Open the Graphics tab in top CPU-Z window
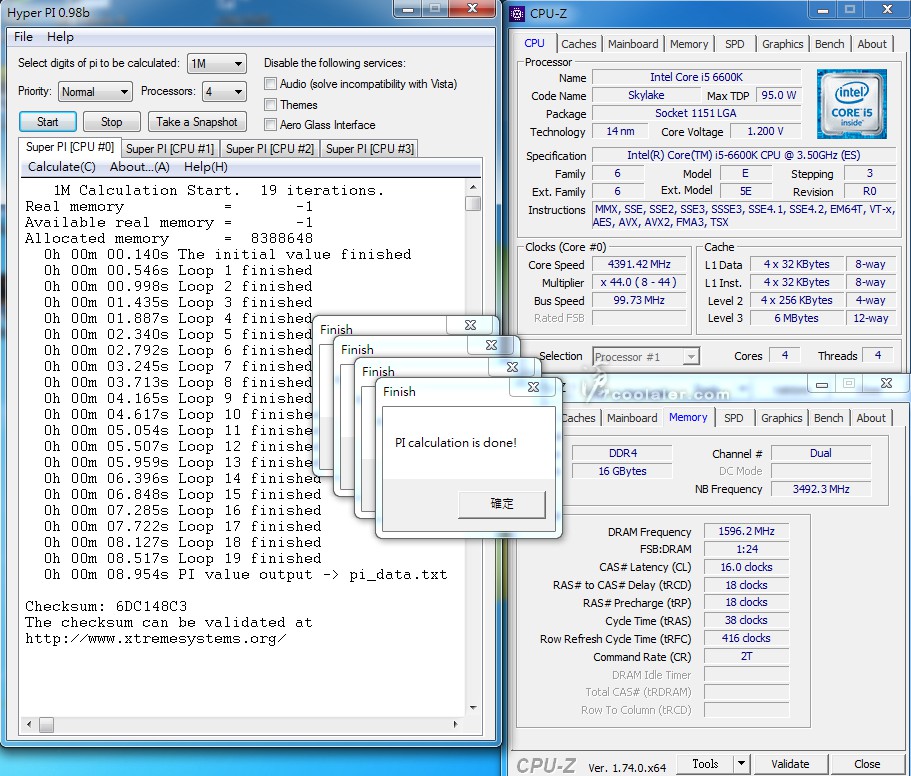This screenshot has width=911, height=776. (783, 44)
